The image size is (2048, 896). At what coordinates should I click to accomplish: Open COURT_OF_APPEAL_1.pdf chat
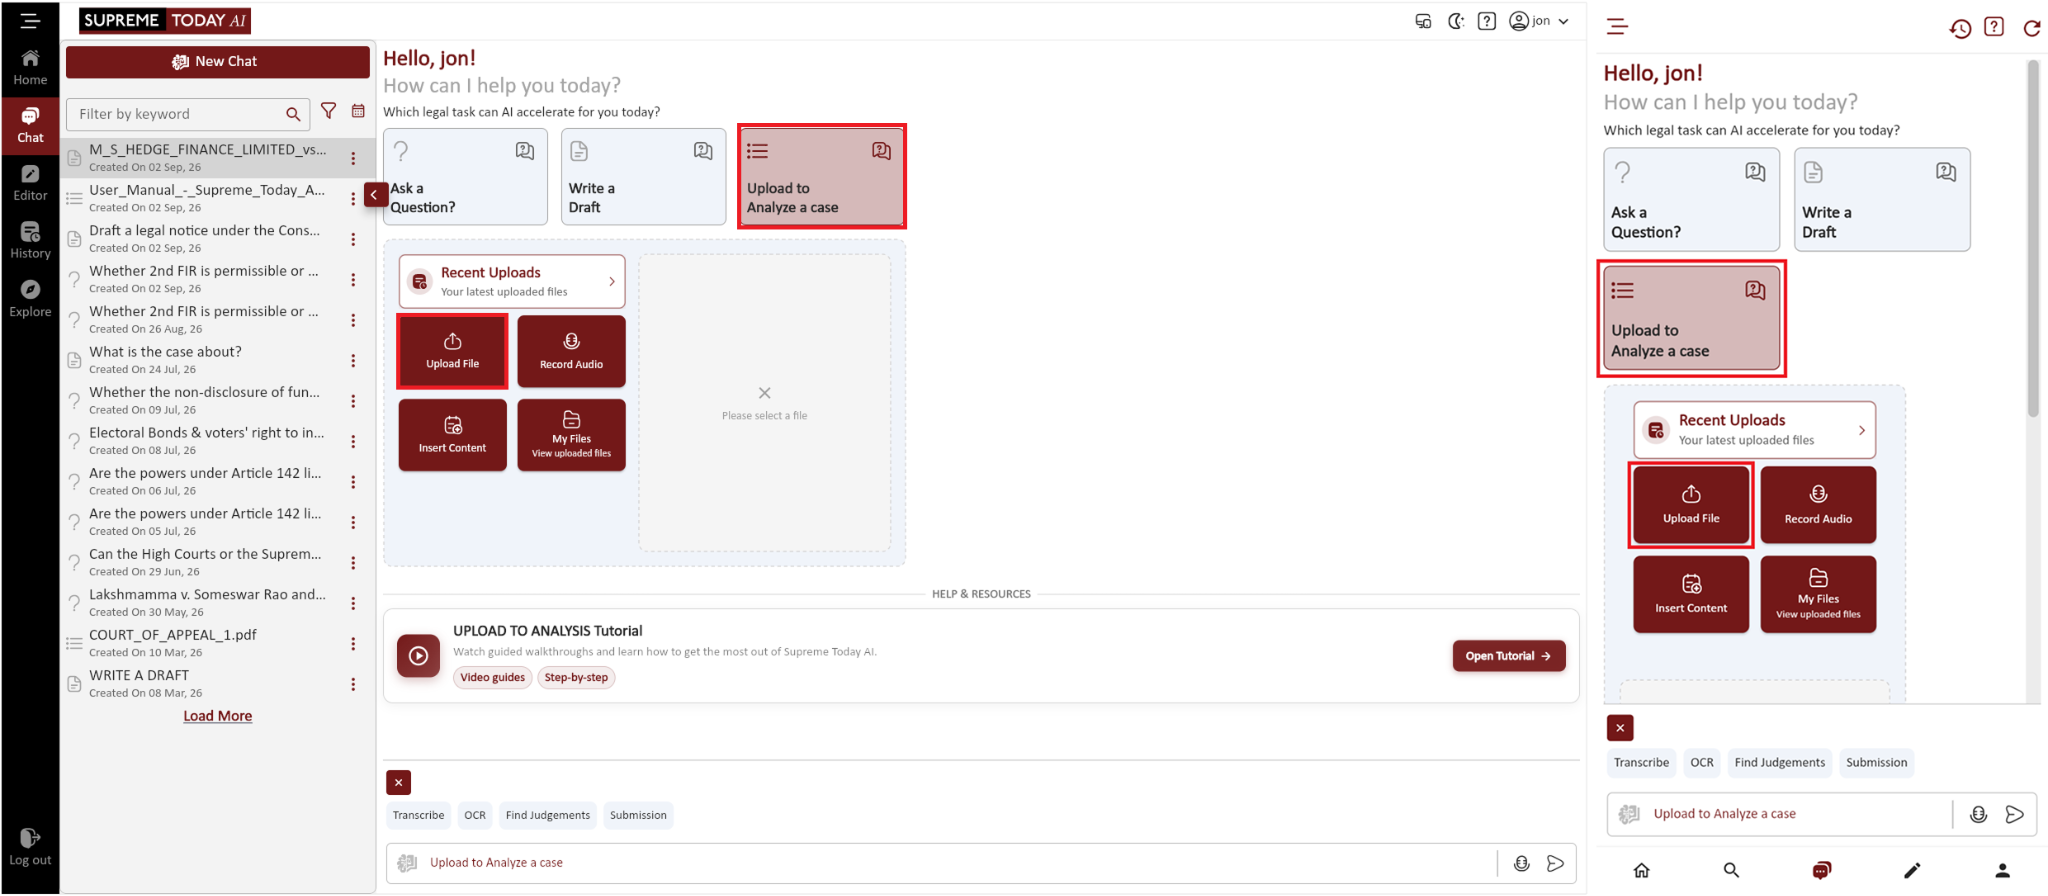[172, 642]
